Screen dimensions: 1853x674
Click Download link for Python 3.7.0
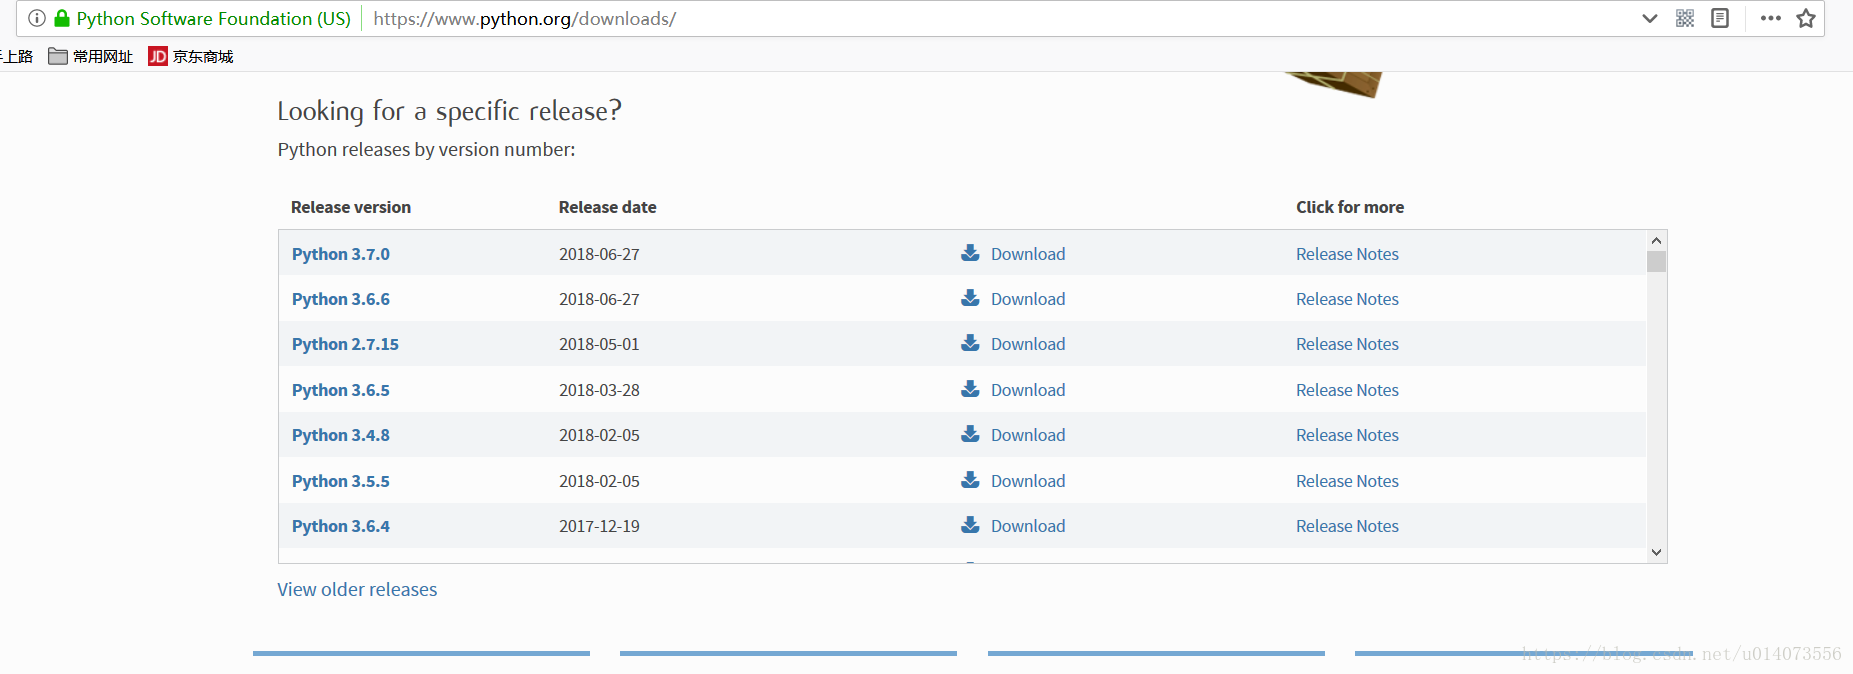point(1028,254)
